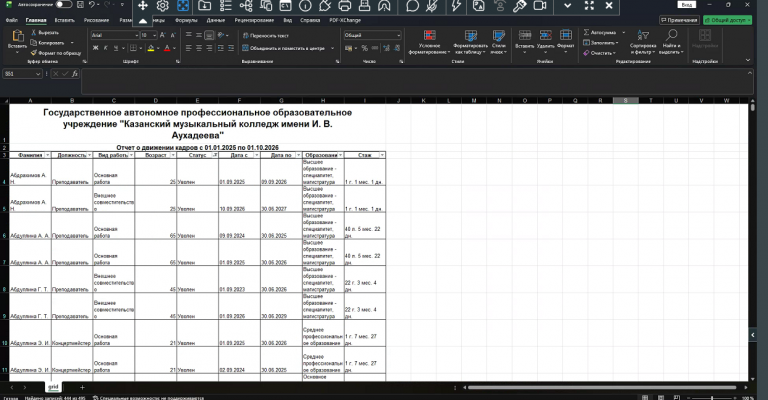Click the Копировать (Copy) button
The height and width of the screenshot is (400, 768).
[x=48, y=43]
